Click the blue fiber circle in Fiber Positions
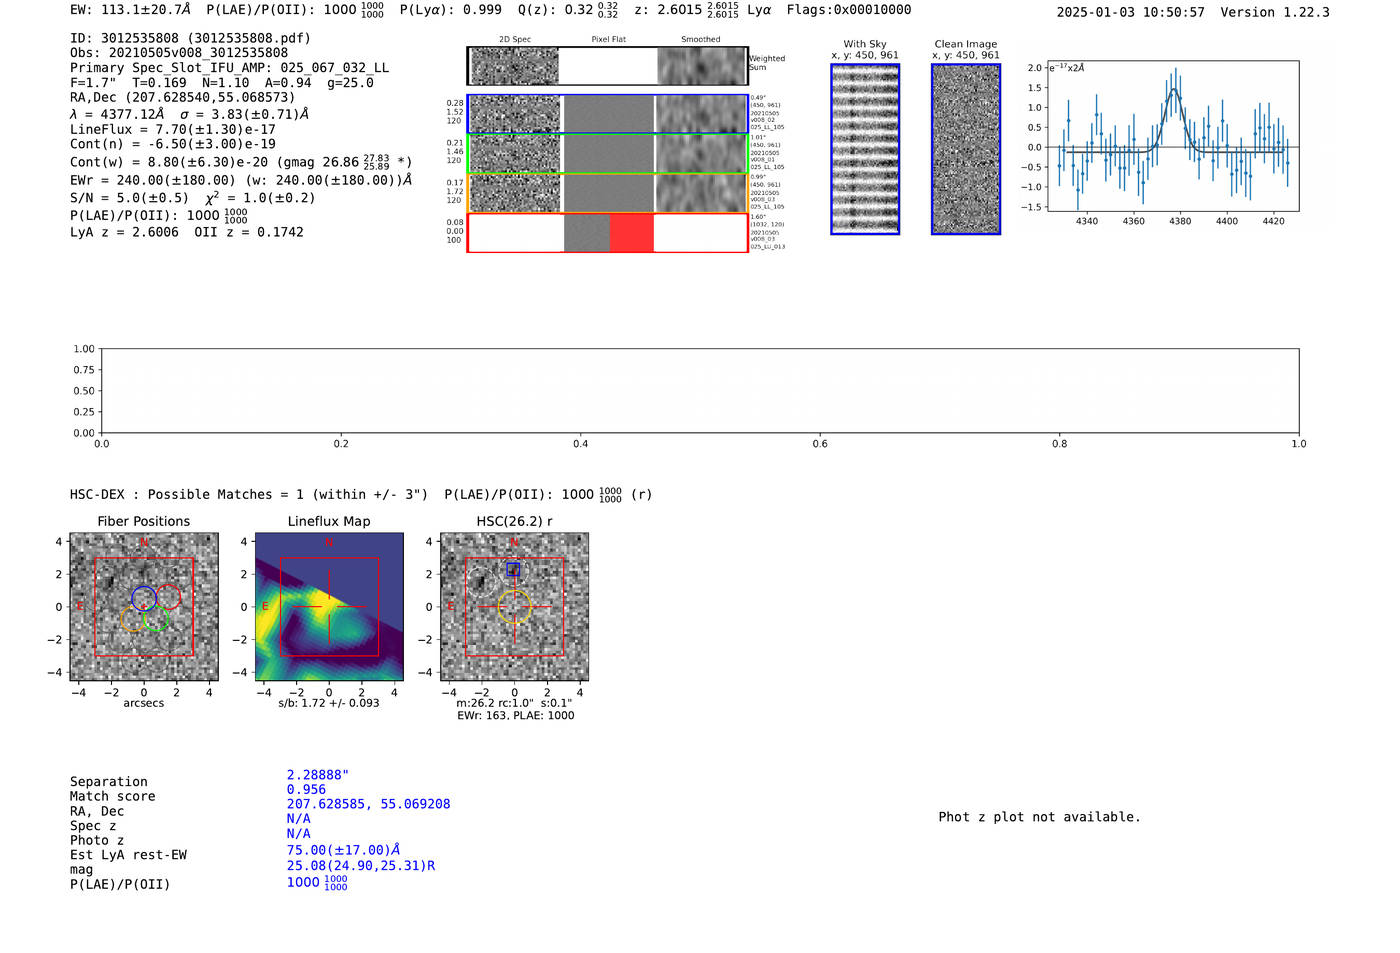 pyautogui.click(x=143, y=598)
